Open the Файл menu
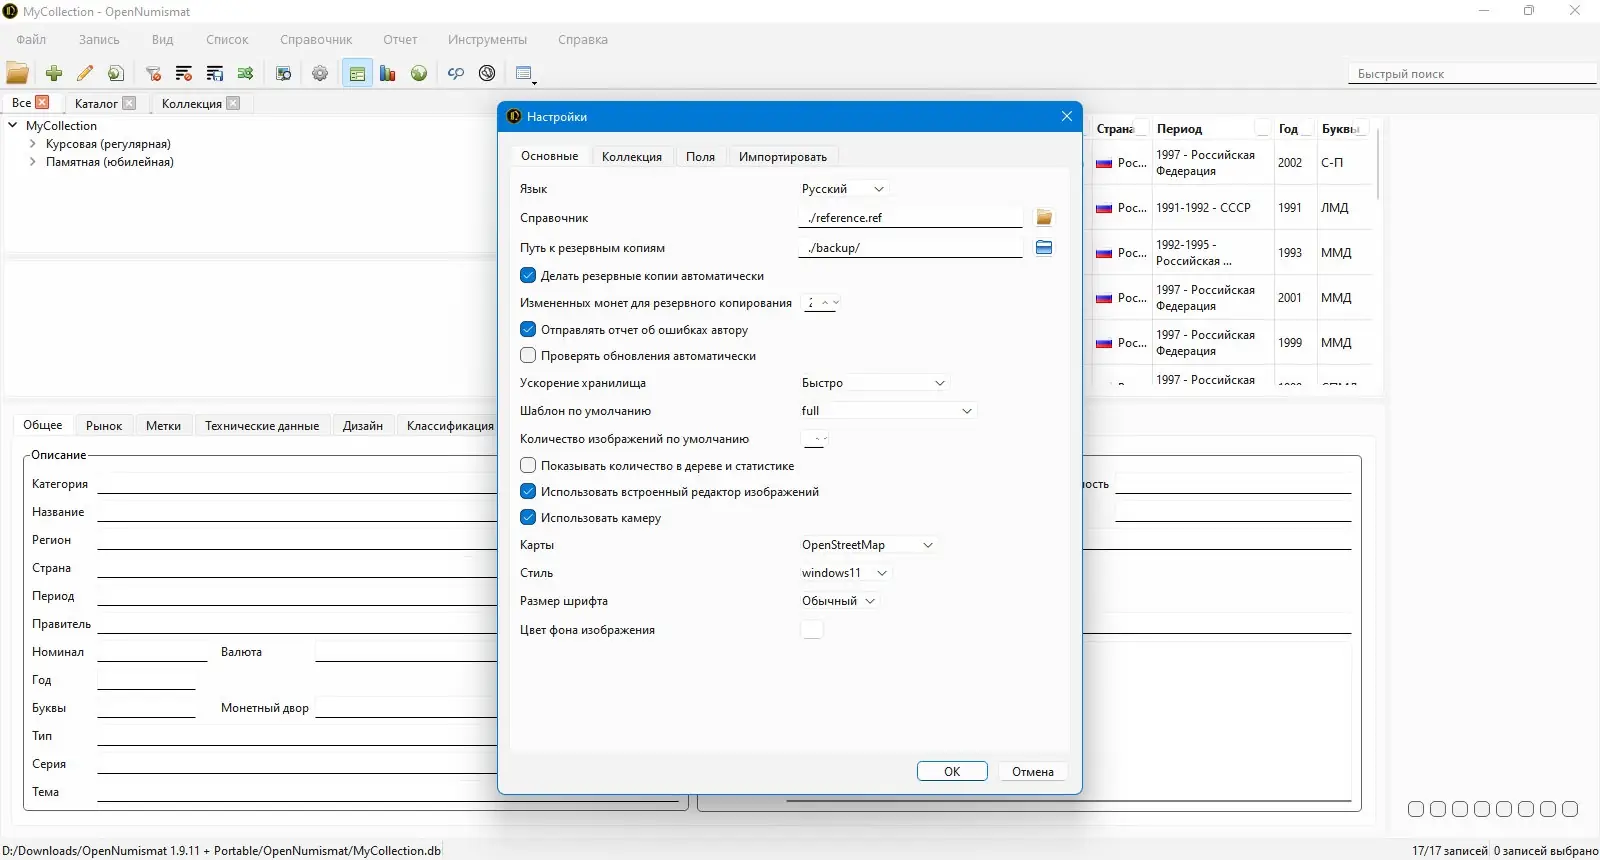This screenshot has width=1600, height=860. pos(31,40)
